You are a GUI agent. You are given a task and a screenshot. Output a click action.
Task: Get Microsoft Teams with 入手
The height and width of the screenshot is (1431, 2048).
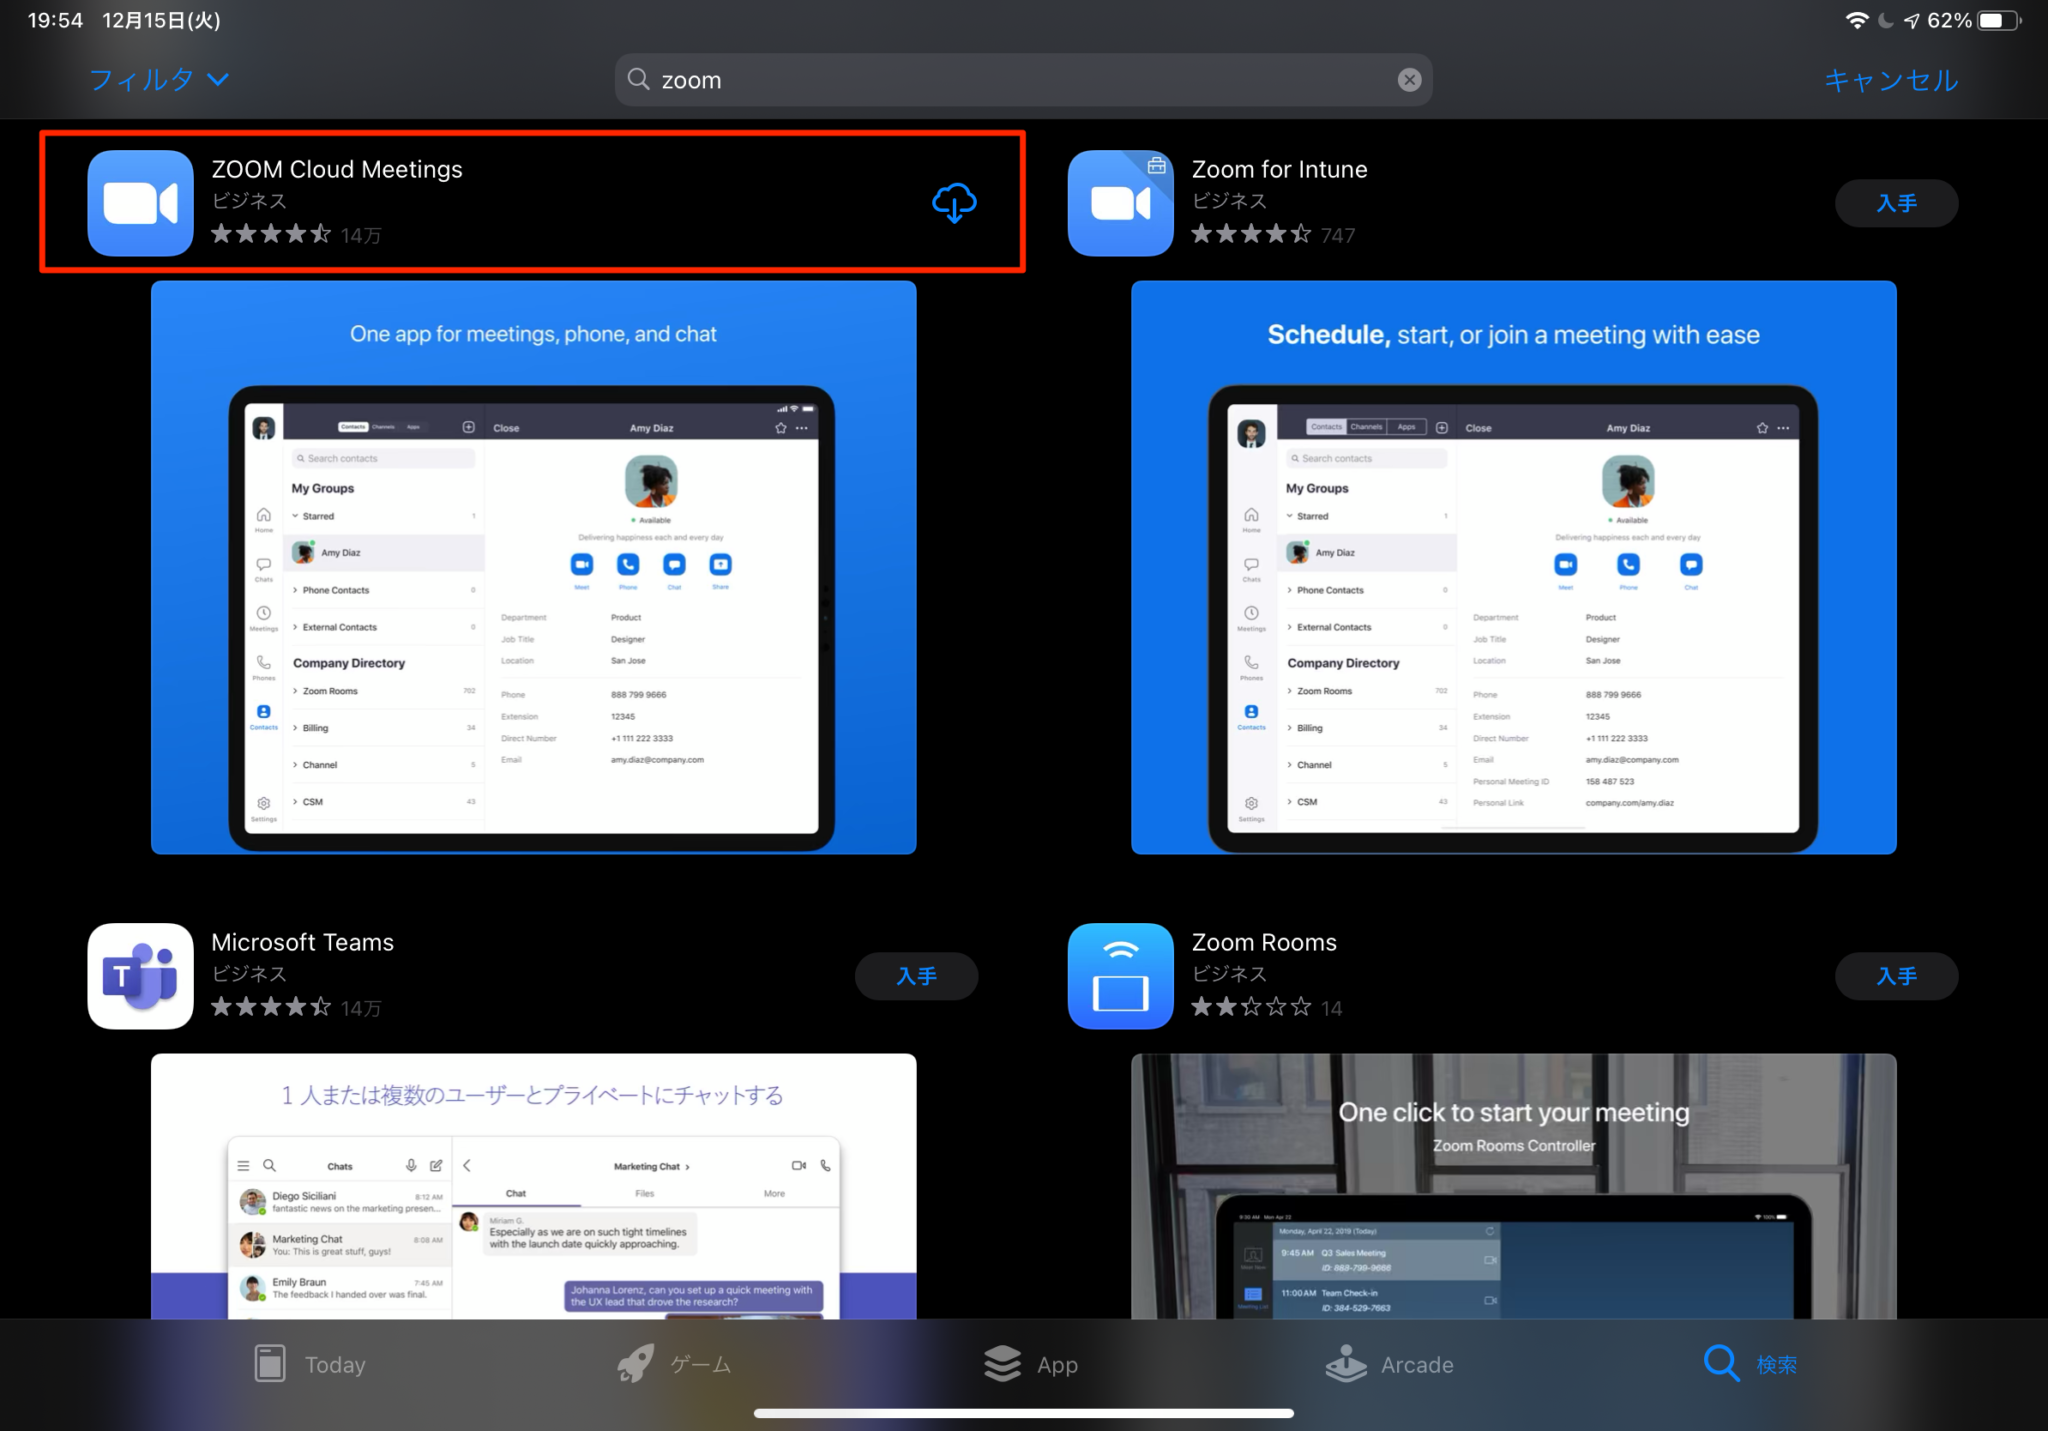916,976
